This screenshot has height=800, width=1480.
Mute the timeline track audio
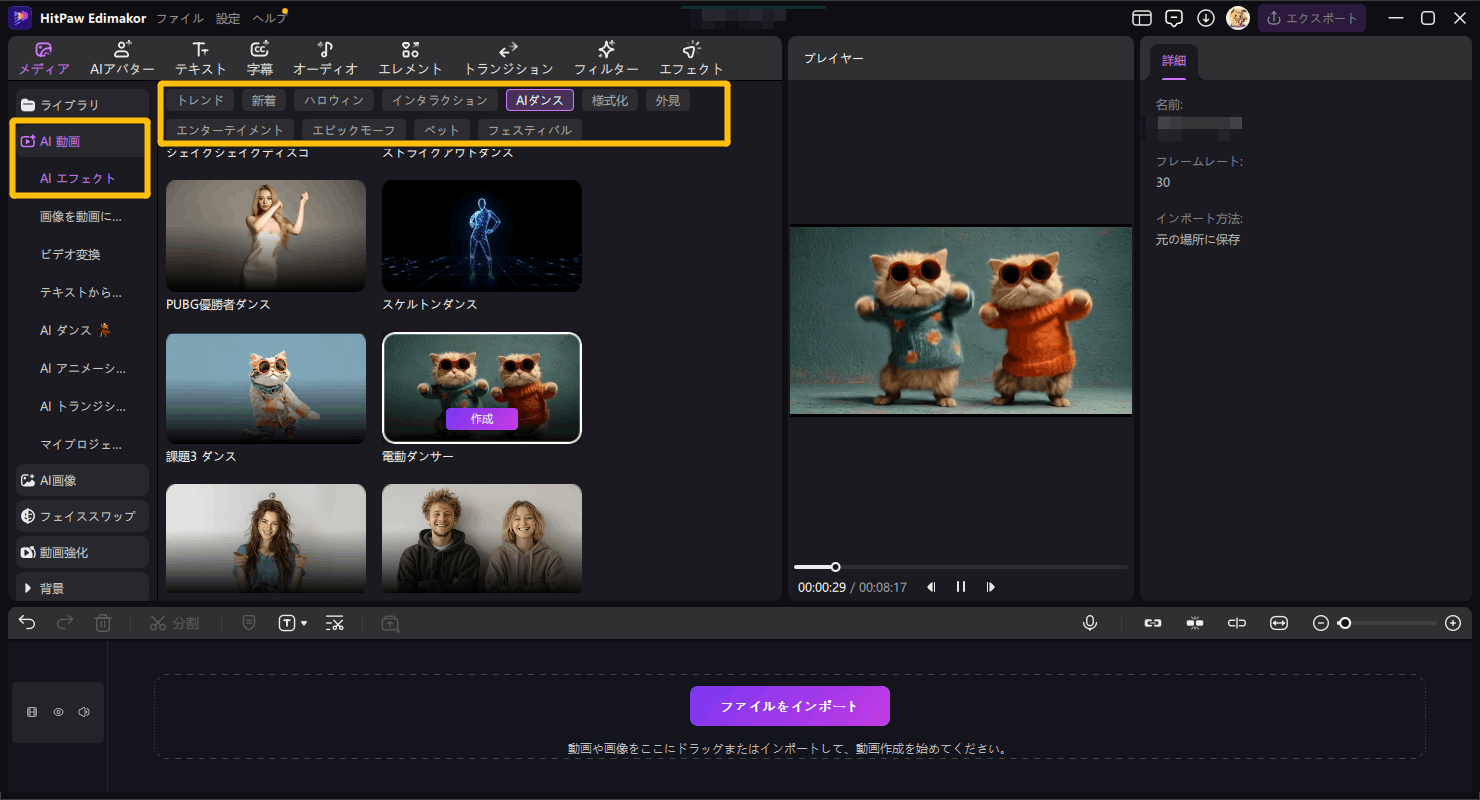84,712
